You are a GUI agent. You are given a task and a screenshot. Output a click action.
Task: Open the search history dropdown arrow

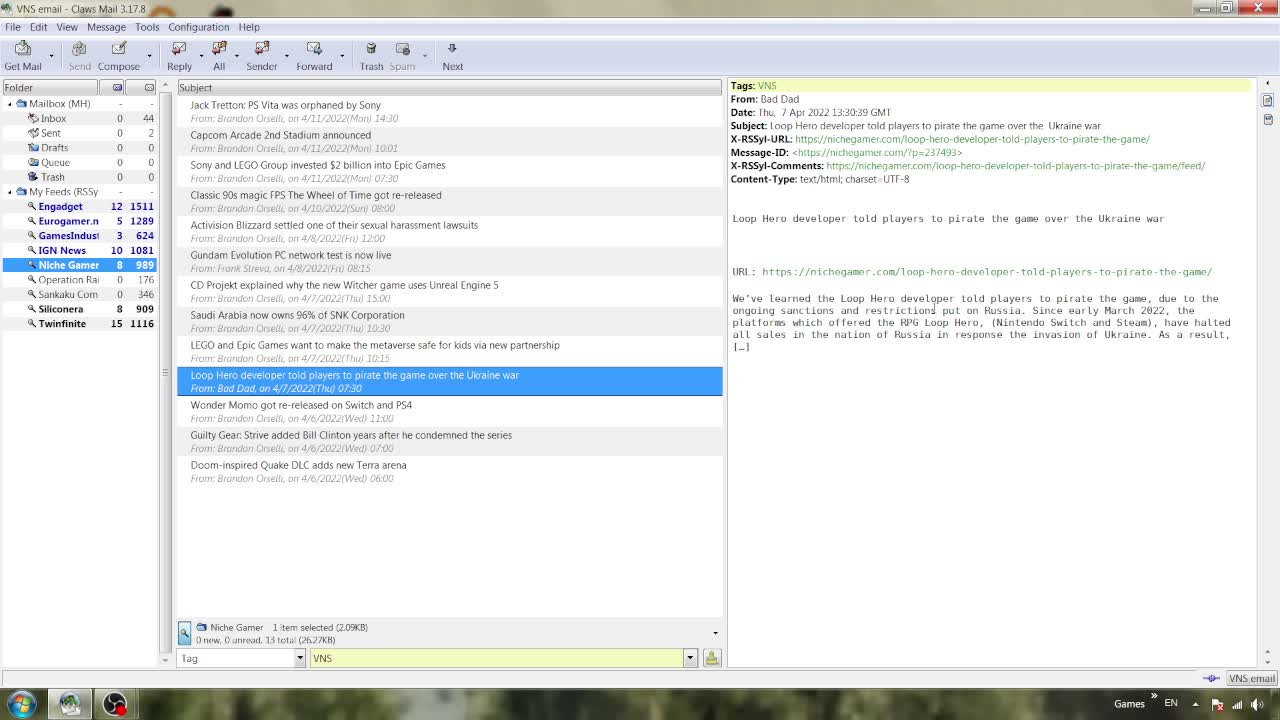(x=690, y=658)
